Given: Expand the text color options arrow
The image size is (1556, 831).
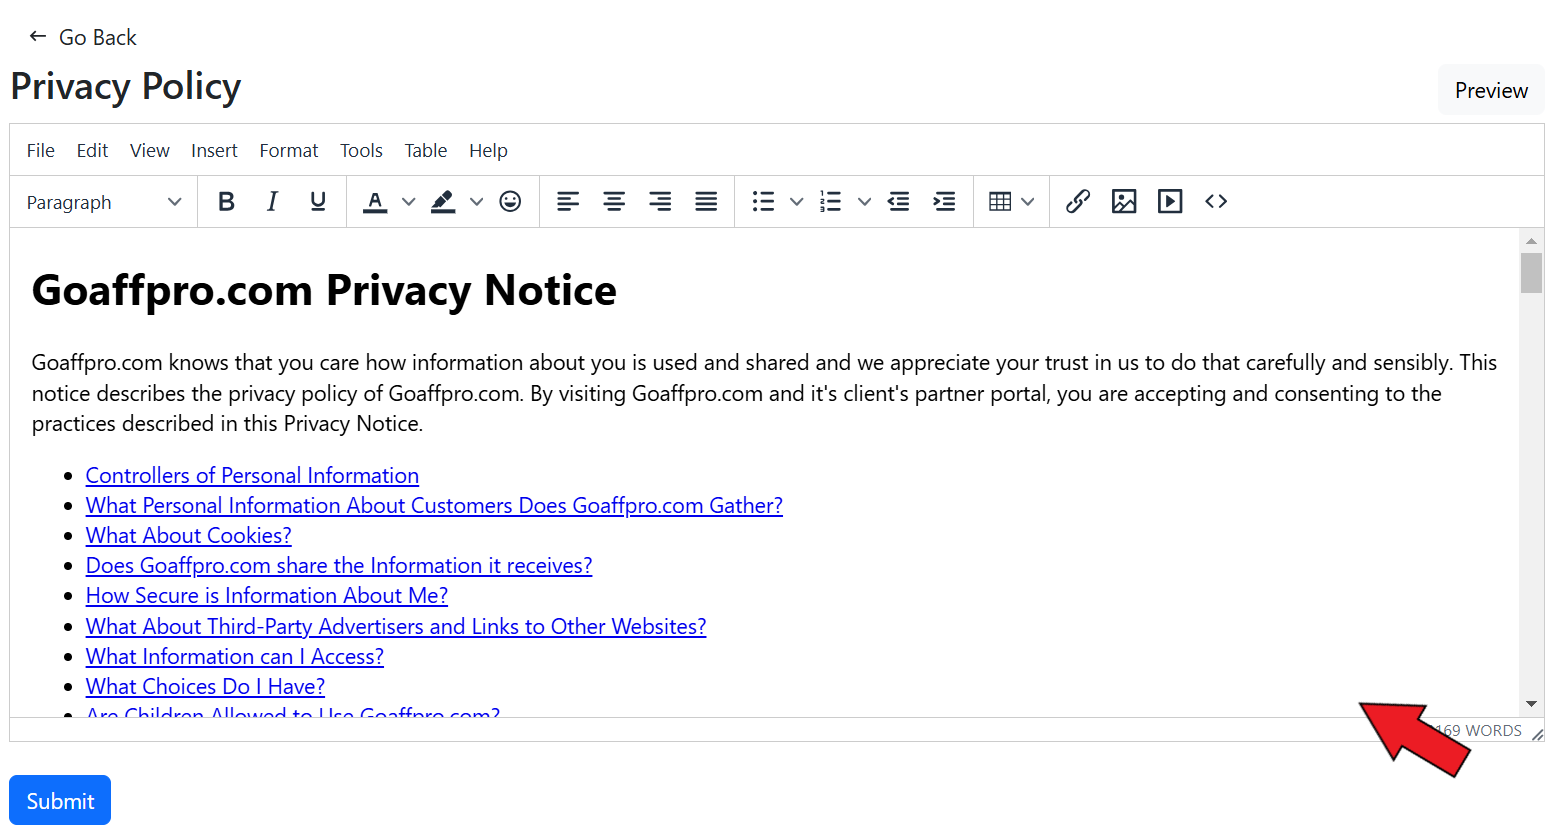Looking at the screenshot, I should tap(408, 202).
